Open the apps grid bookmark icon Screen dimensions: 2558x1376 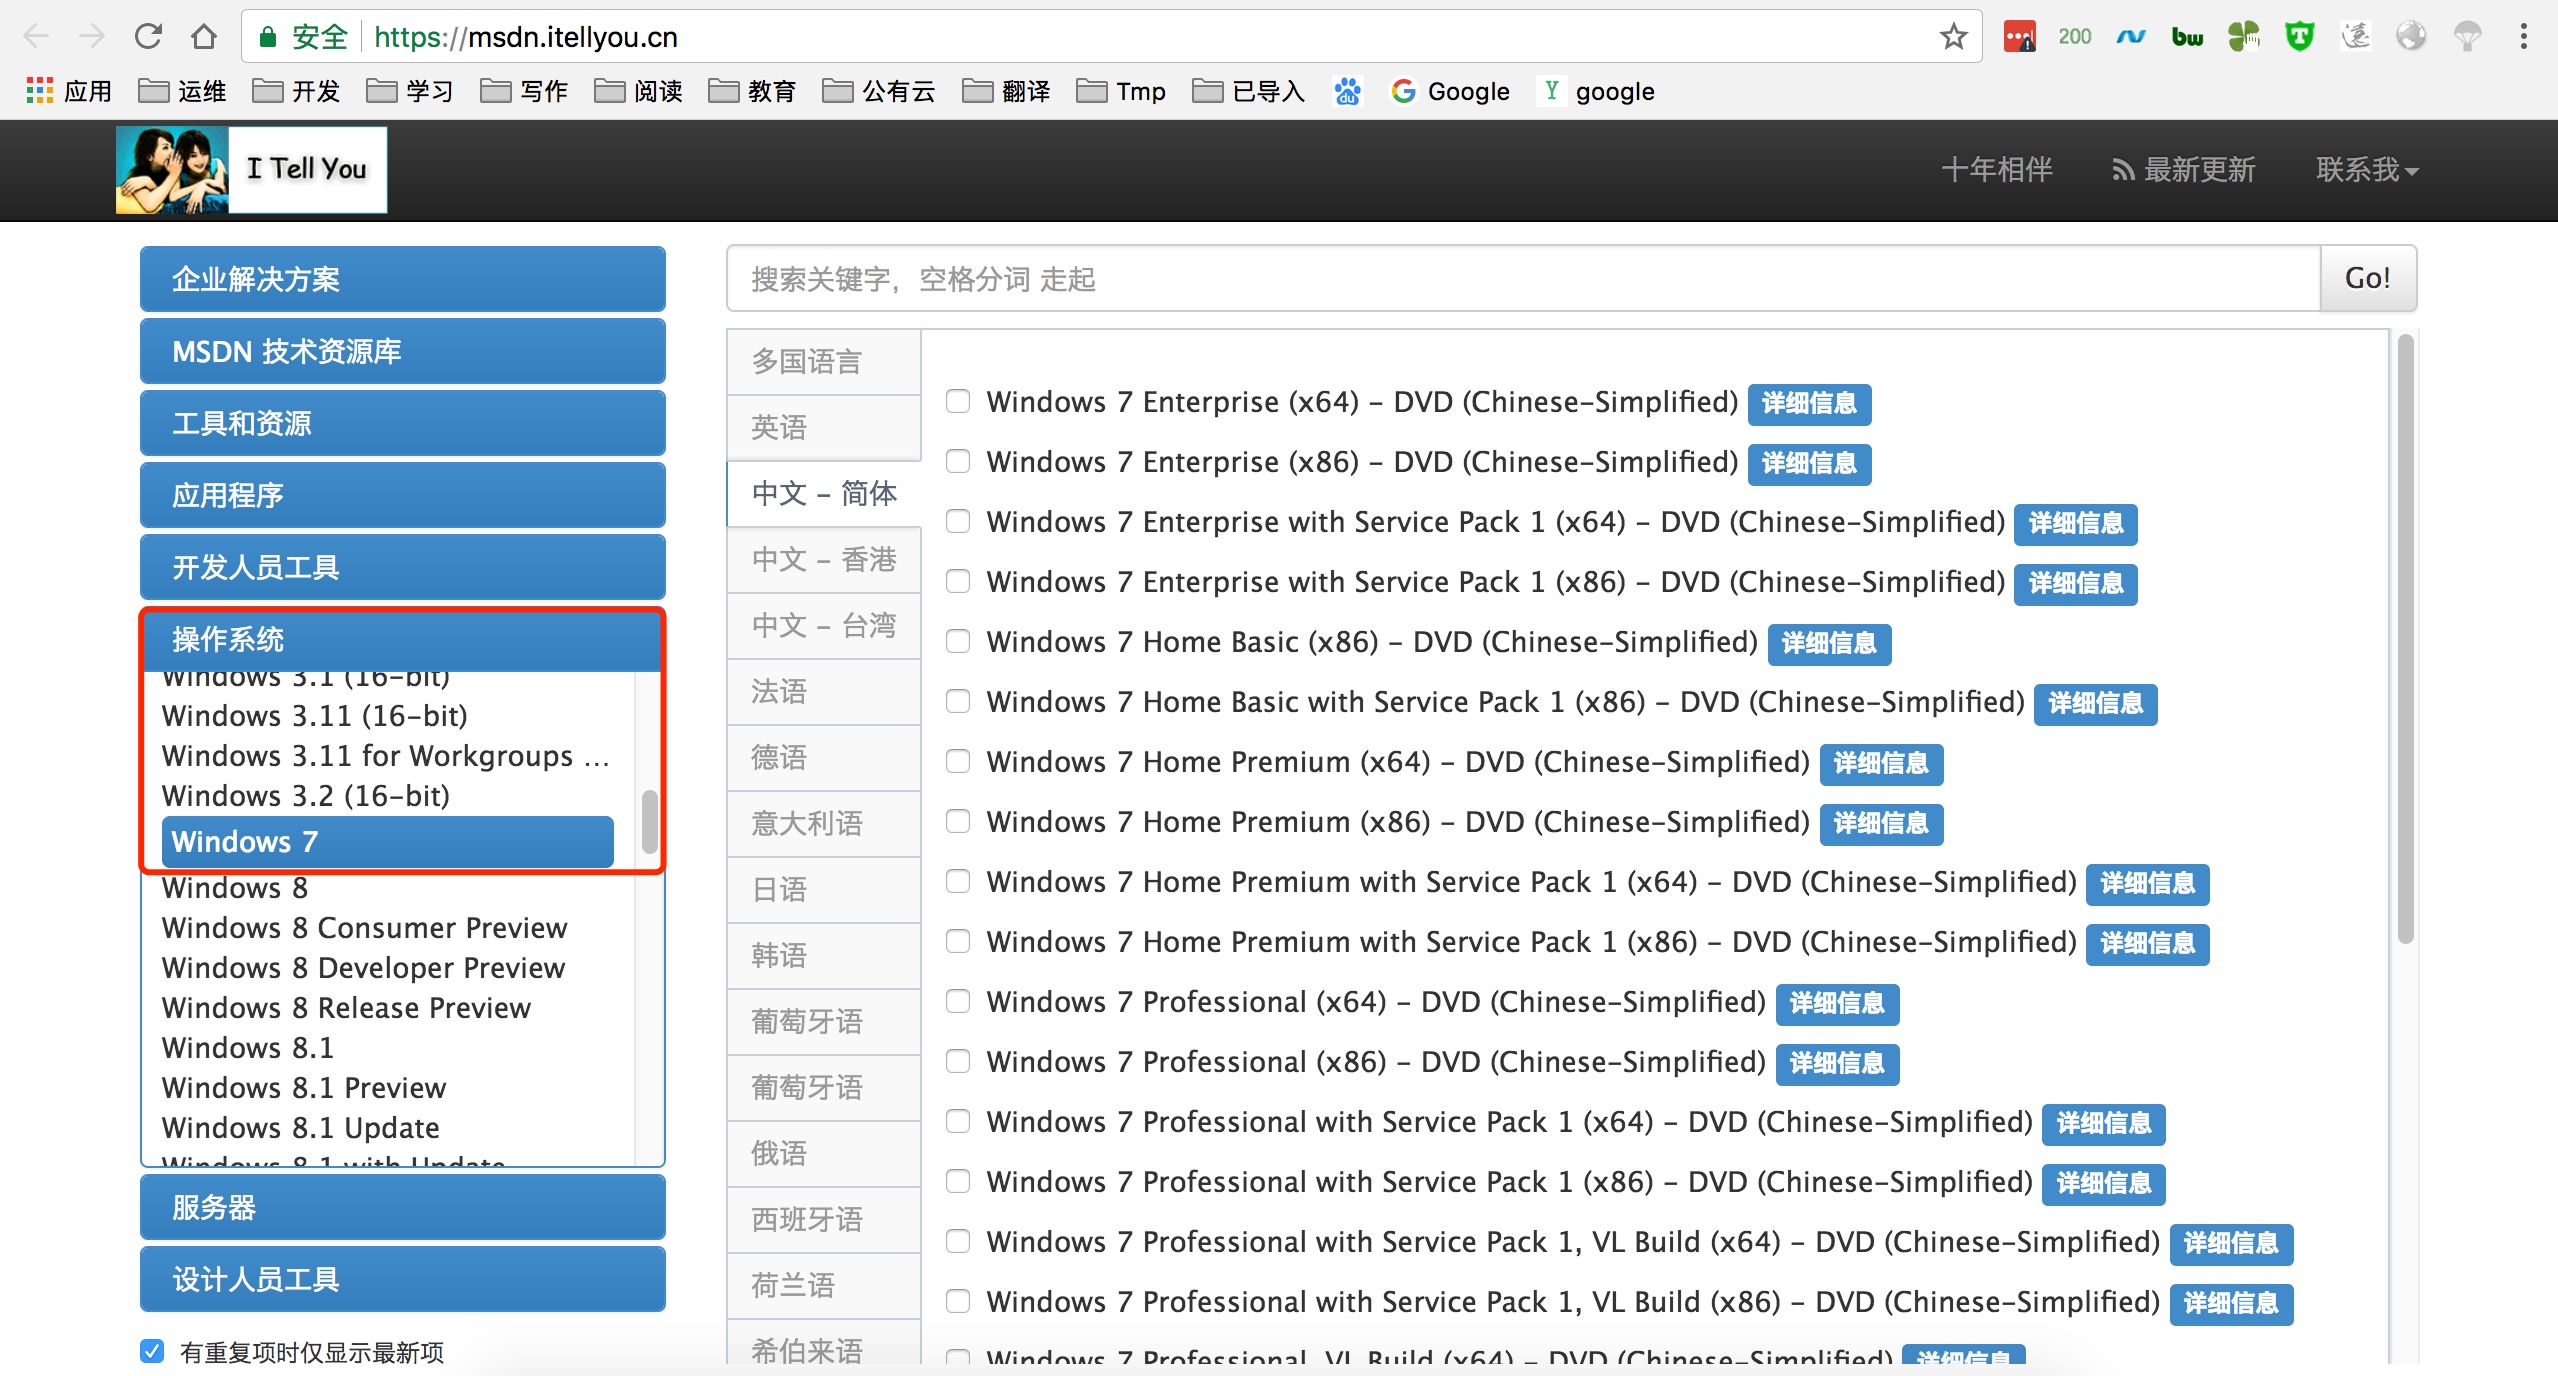pyautogui.click(x=40, y=91)
